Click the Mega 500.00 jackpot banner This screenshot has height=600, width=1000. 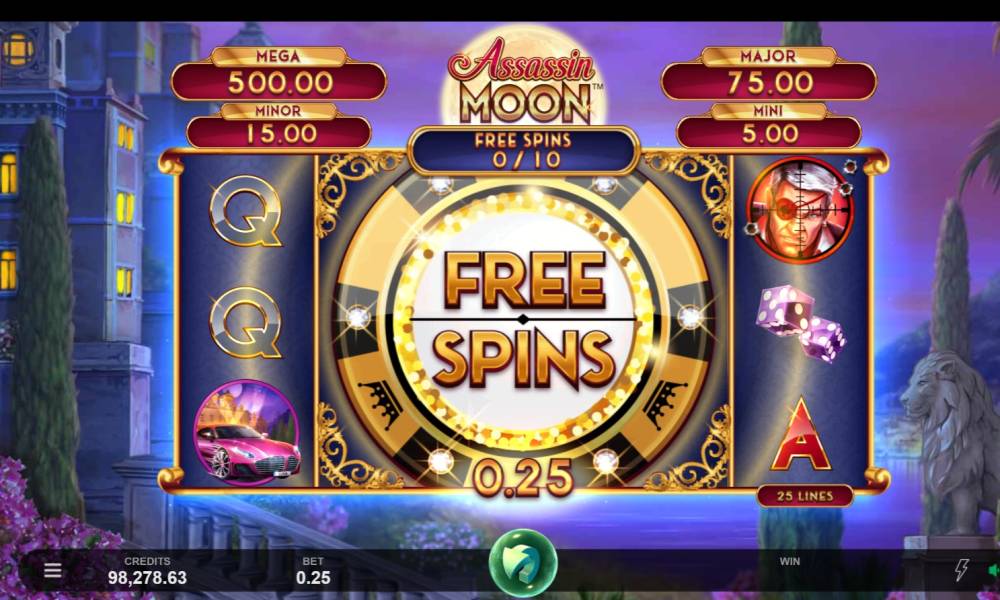[x=279, y=74]
